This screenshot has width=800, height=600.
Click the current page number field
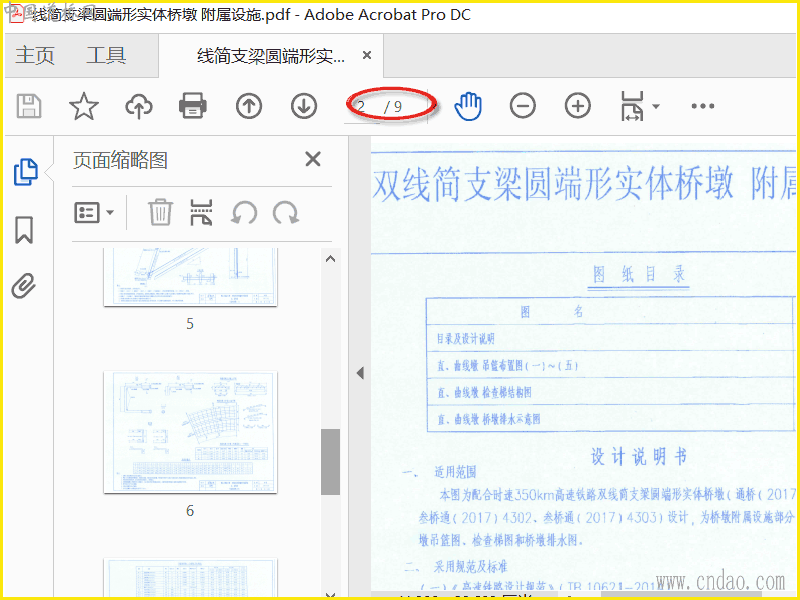362,107
